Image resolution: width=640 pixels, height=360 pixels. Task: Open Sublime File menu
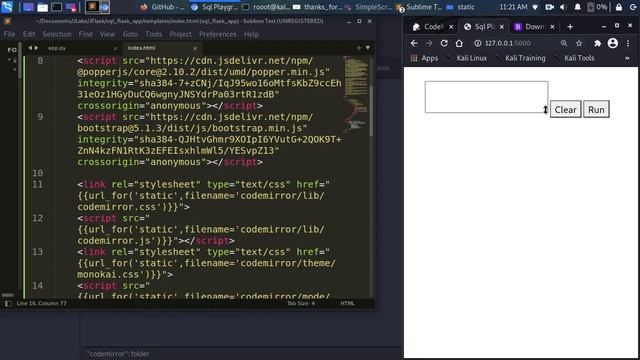click(9, 34)
